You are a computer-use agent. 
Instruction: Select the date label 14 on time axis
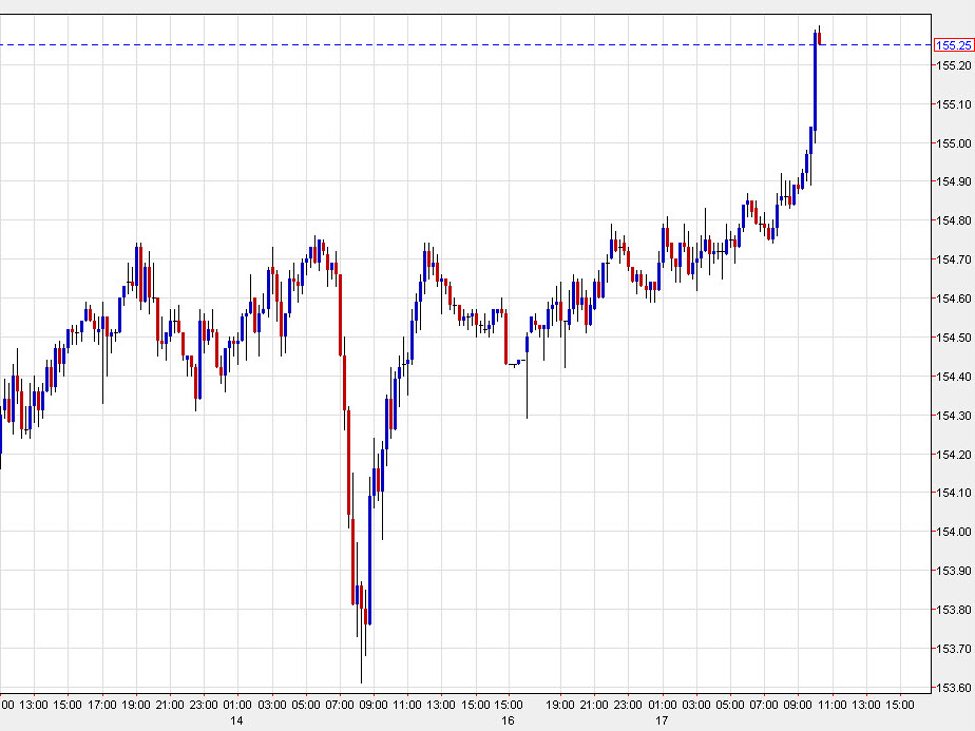tap(236, 720)
